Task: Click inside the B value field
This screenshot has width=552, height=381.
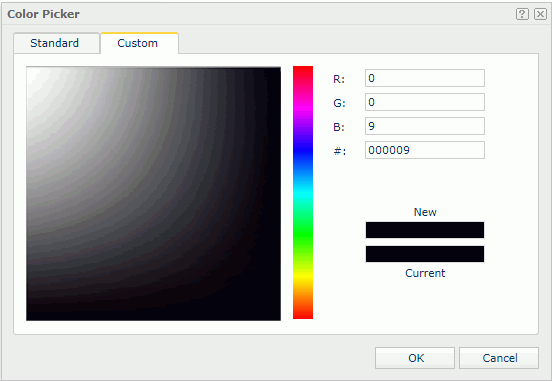Action: [x=425, y=126]
